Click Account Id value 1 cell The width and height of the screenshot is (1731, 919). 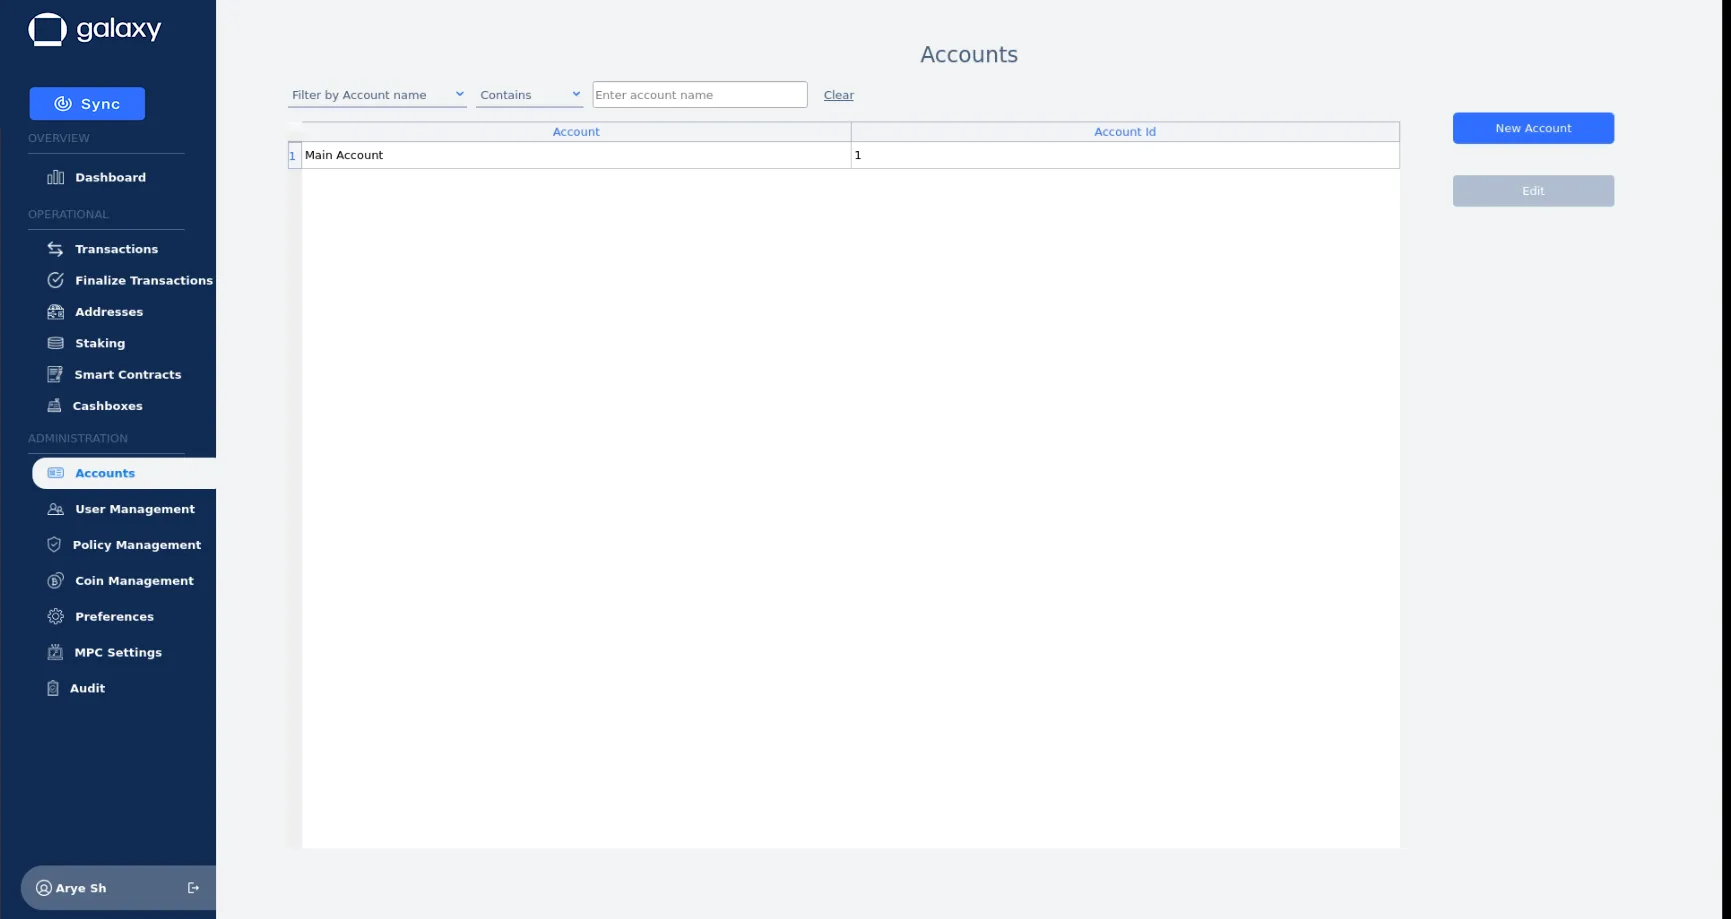click(1125, 155)
